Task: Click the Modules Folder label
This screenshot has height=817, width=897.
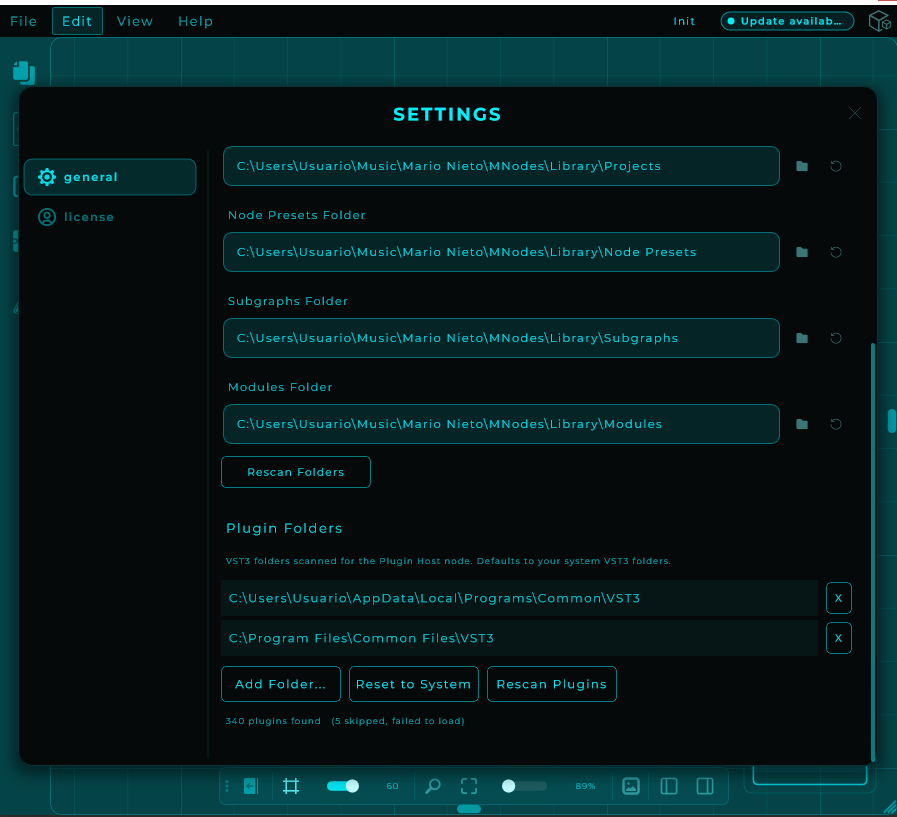Action: click(280, 387)
